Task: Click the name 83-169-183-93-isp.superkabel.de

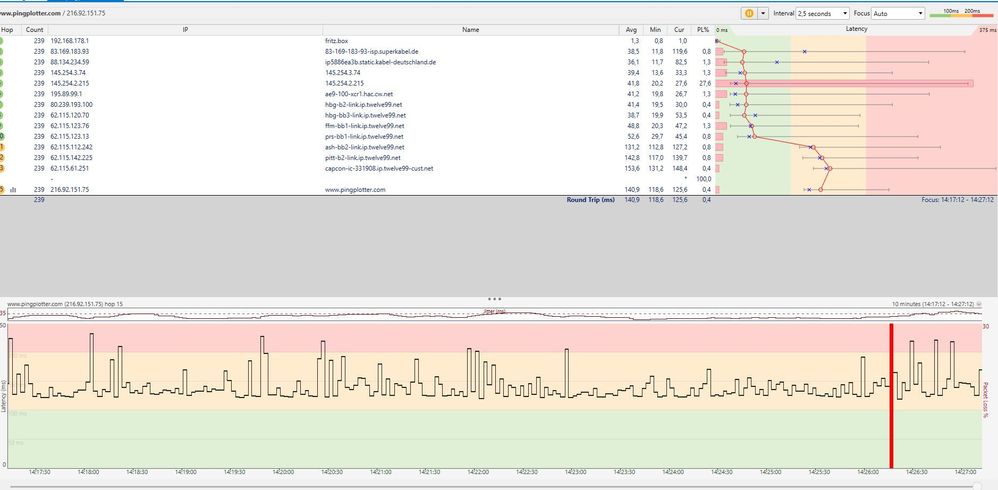Action: (x=371, y=52)
